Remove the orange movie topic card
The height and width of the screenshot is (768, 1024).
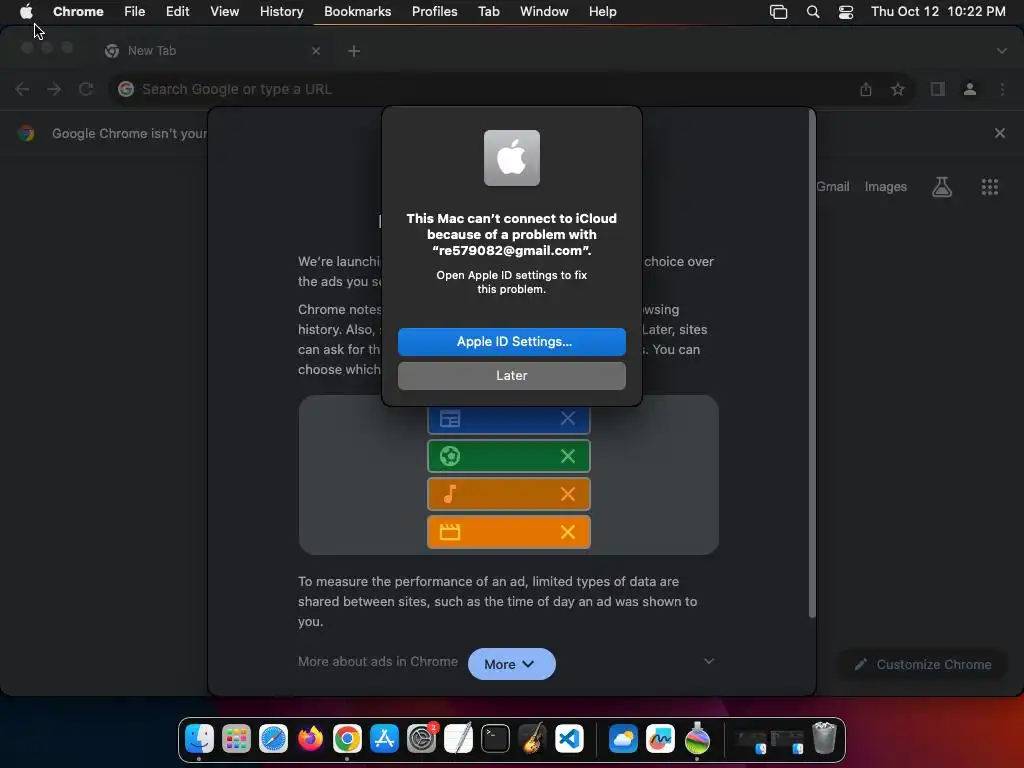click(568, 532)
